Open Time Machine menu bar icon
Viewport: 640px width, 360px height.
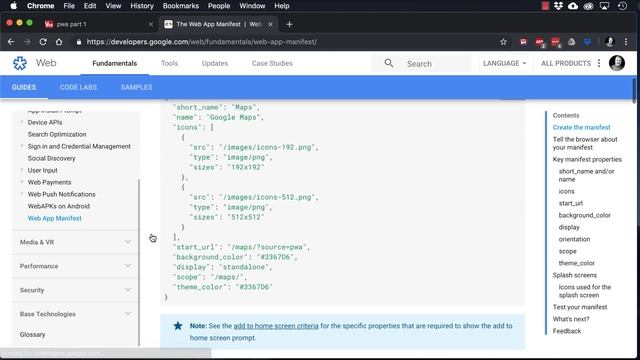click(622, 6)
